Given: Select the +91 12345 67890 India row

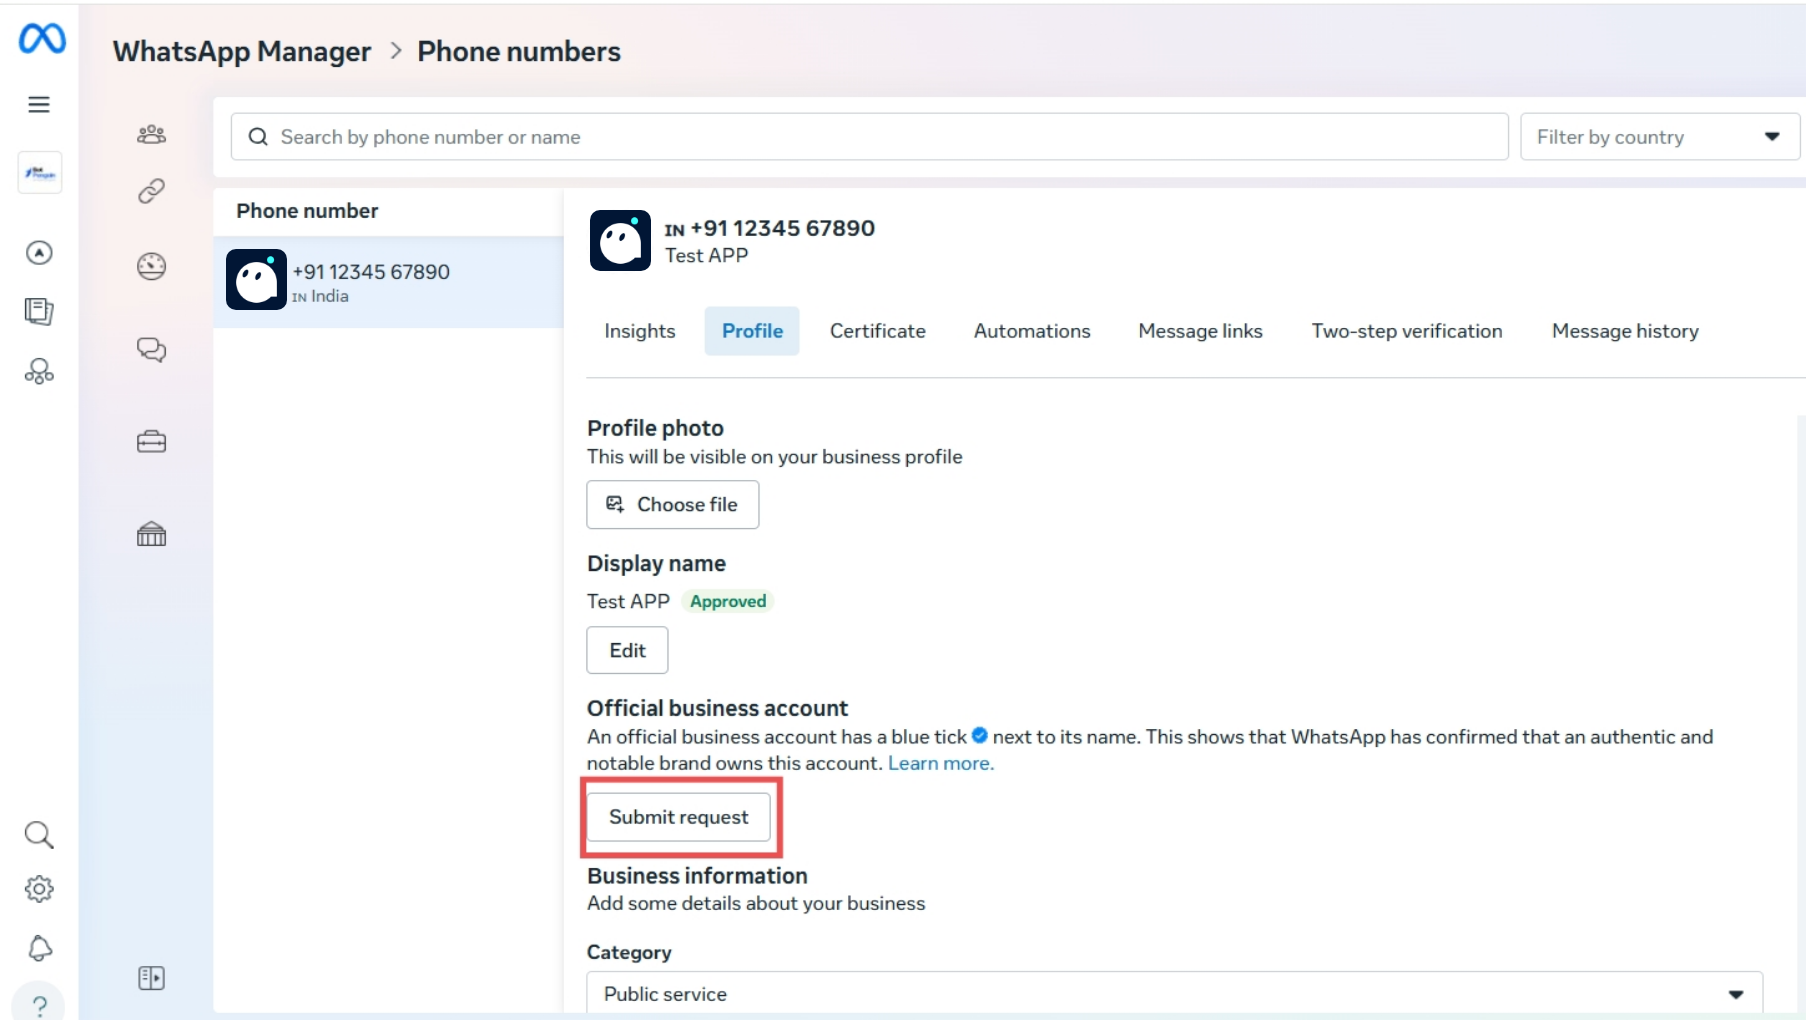Looking at the screenshot, I should [x=388, y=282].
